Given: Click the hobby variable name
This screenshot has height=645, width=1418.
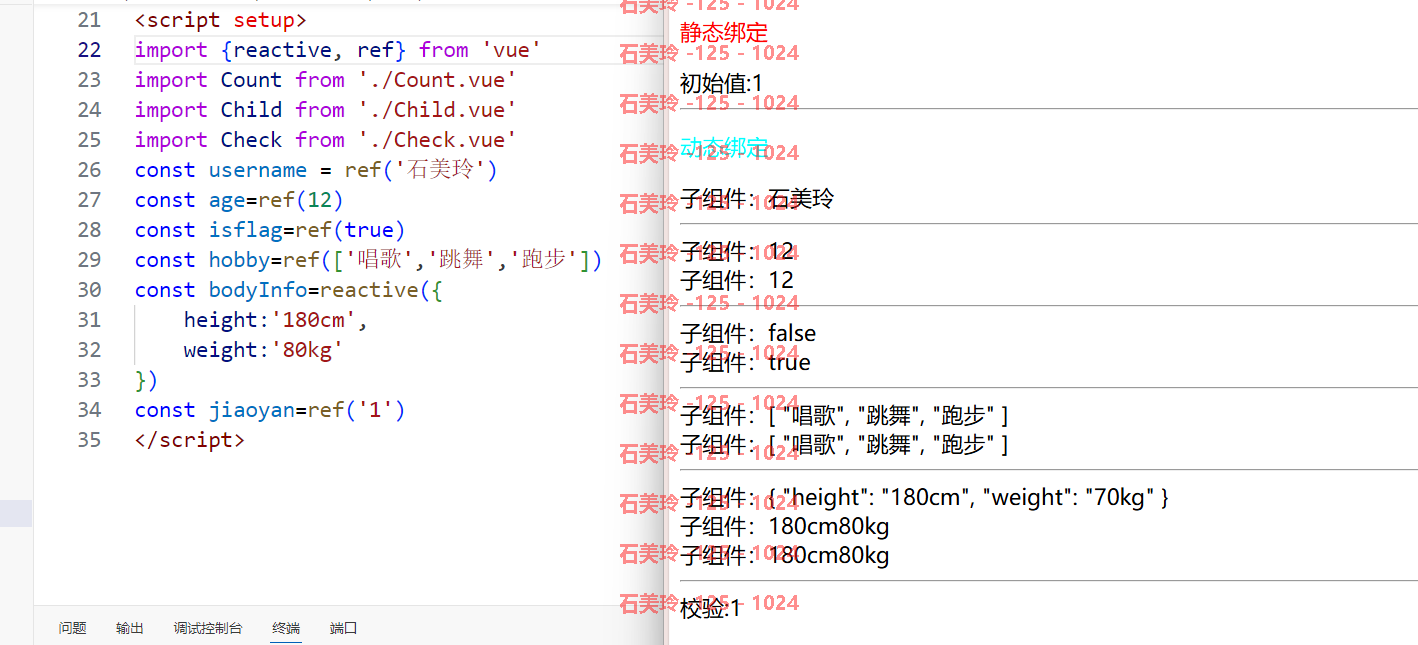Looking at the screenshot, I should (x=240, y=260).
